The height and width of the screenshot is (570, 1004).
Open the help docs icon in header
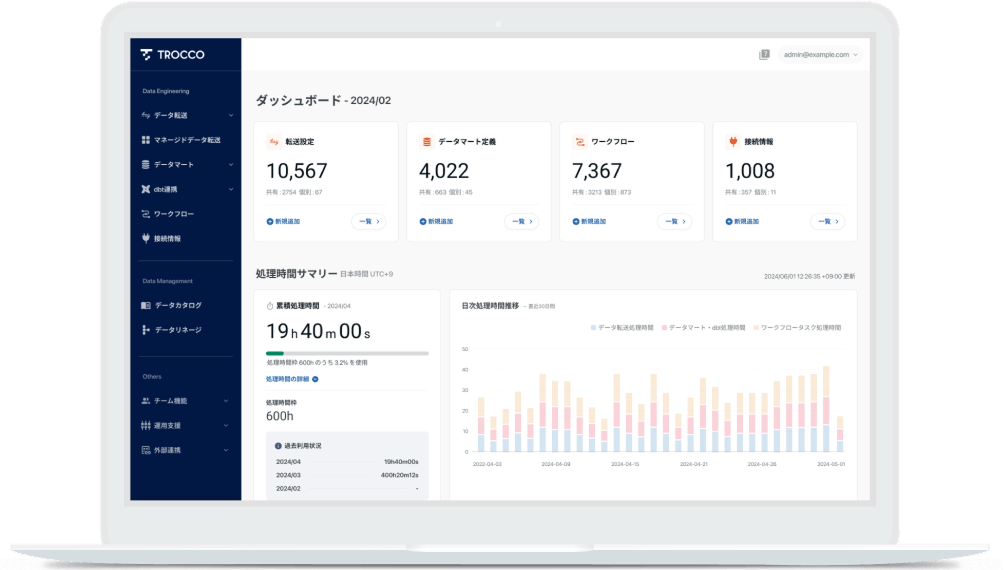pyautogui.click(x=764, y=55)
